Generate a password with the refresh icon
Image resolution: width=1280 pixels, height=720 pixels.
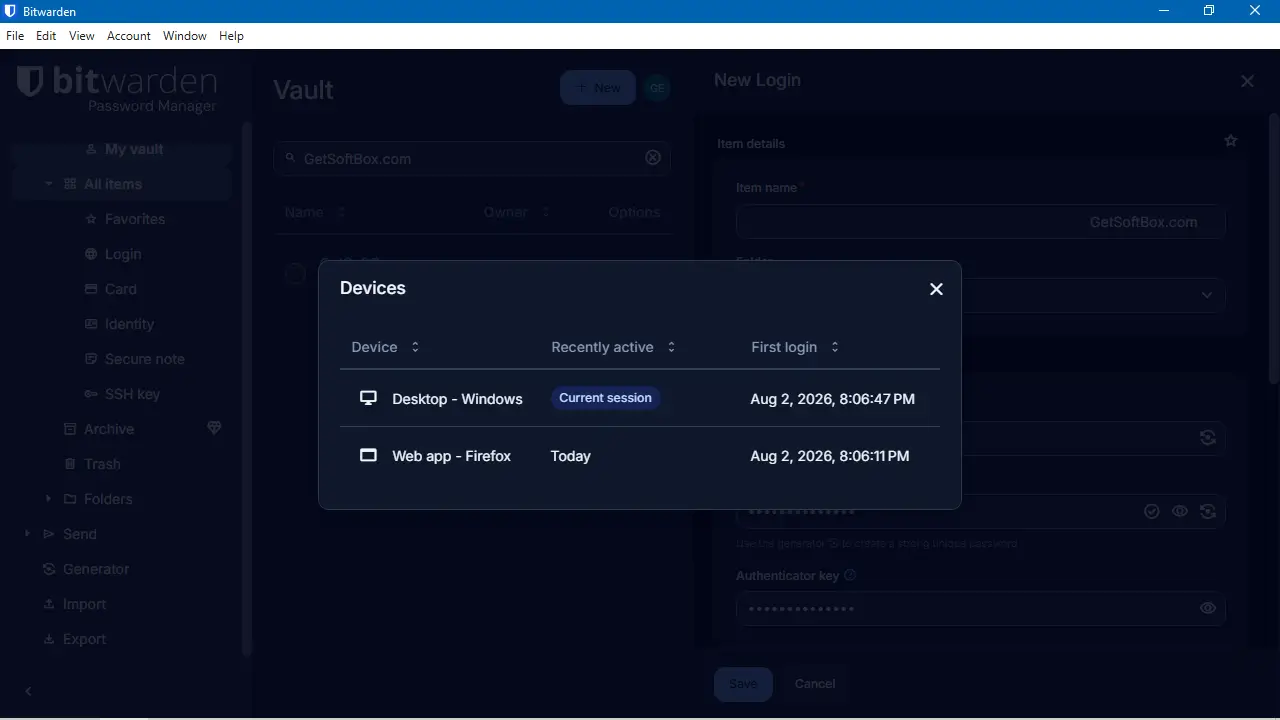[x=1208, y=511]
